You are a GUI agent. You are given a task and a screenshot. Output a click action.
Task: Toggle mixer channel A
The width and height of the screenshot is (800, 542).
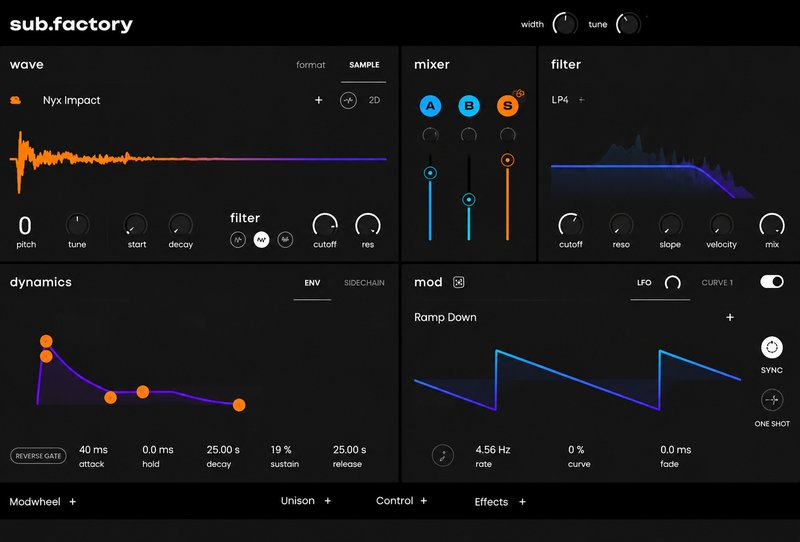pyautogui.click(x=430, y=106)
